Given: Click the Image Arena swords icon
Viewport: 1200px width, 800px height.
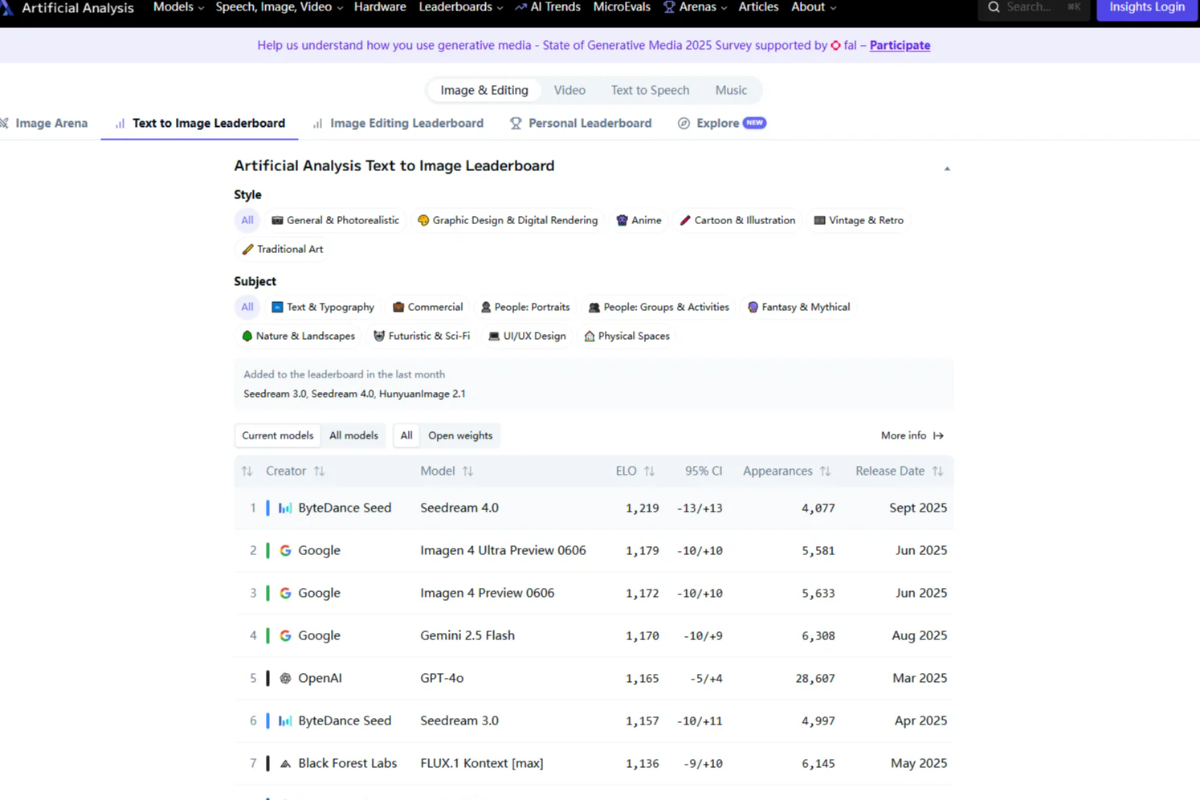Looking at the screenshot, I should tap(5, 123).
